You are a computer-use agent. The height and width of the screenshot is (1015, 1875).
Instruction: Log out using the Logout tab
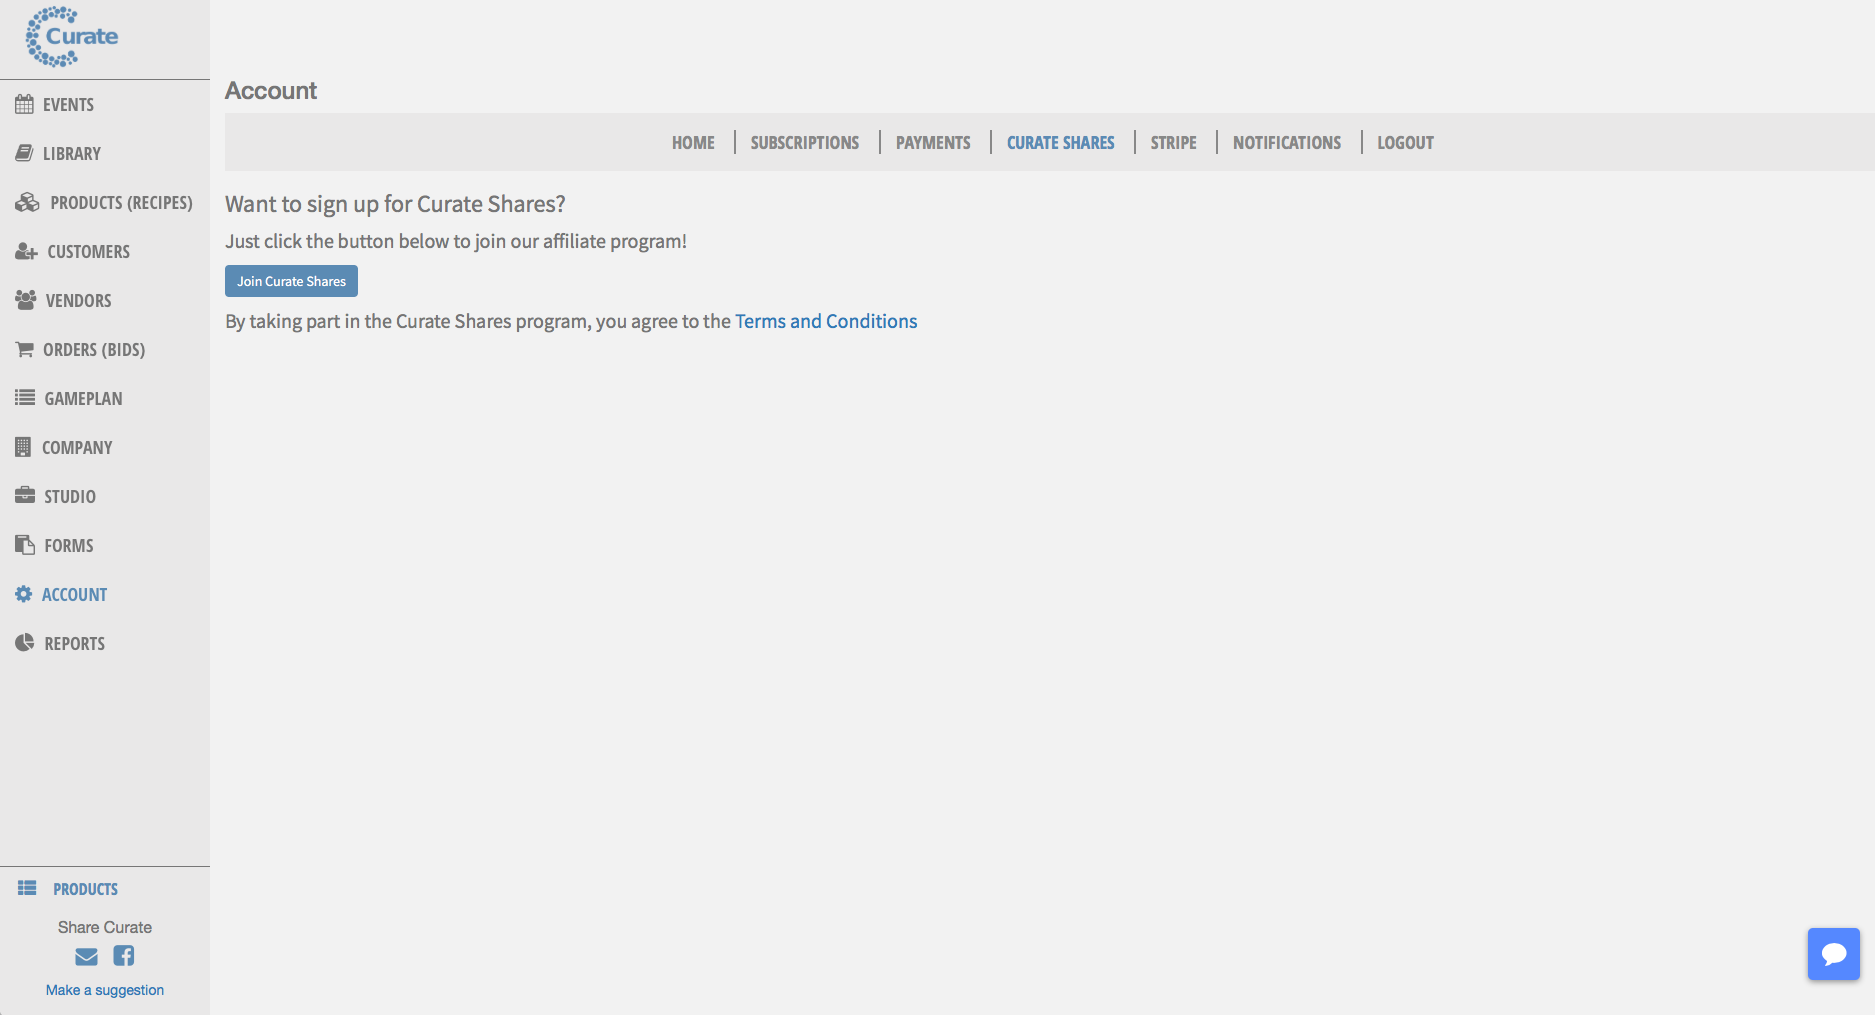[x=1405, y=143]
